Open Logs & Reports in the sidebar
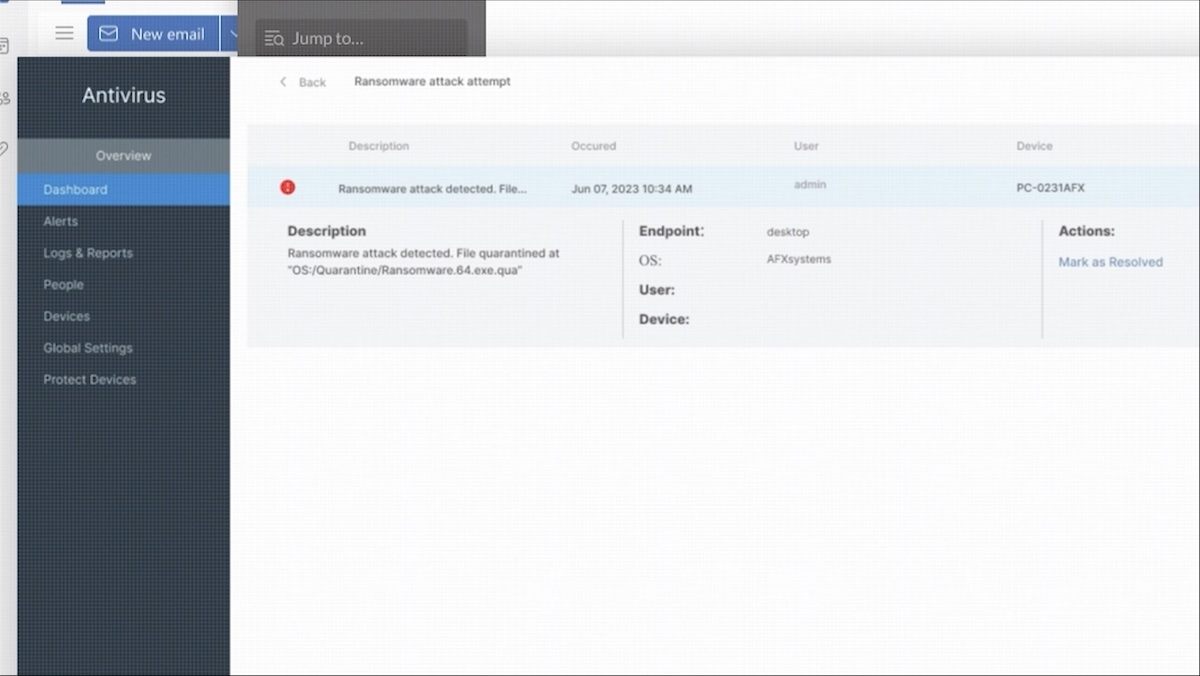 [x=88, y=253]
